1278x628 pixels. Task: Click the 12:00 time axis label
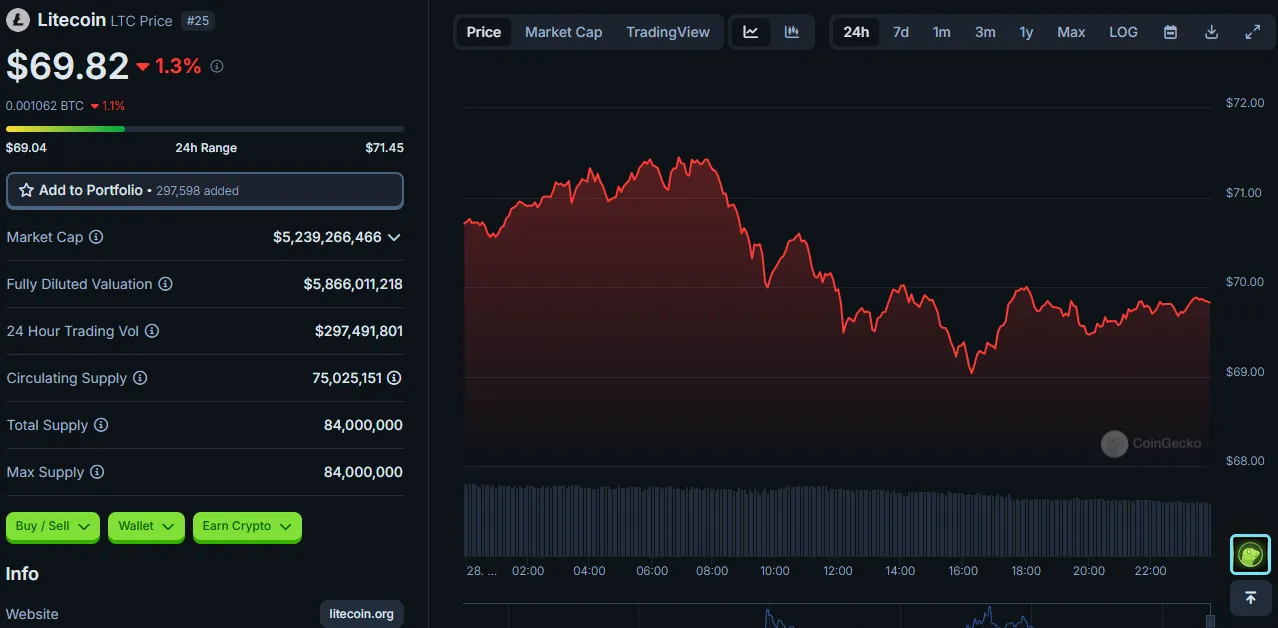tap(838, 571)
